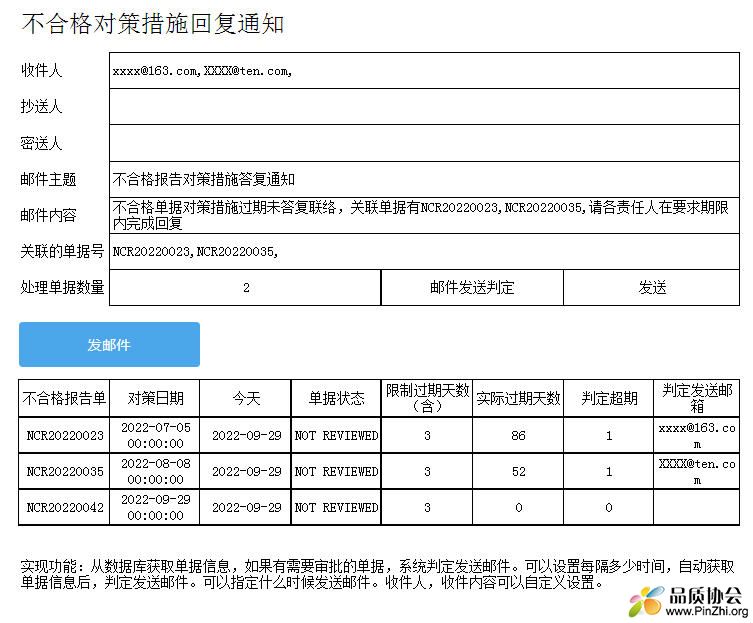Click date 2022-08-08 00:00:00
This screenshot has width=753, height=623.
coord(155,471)
